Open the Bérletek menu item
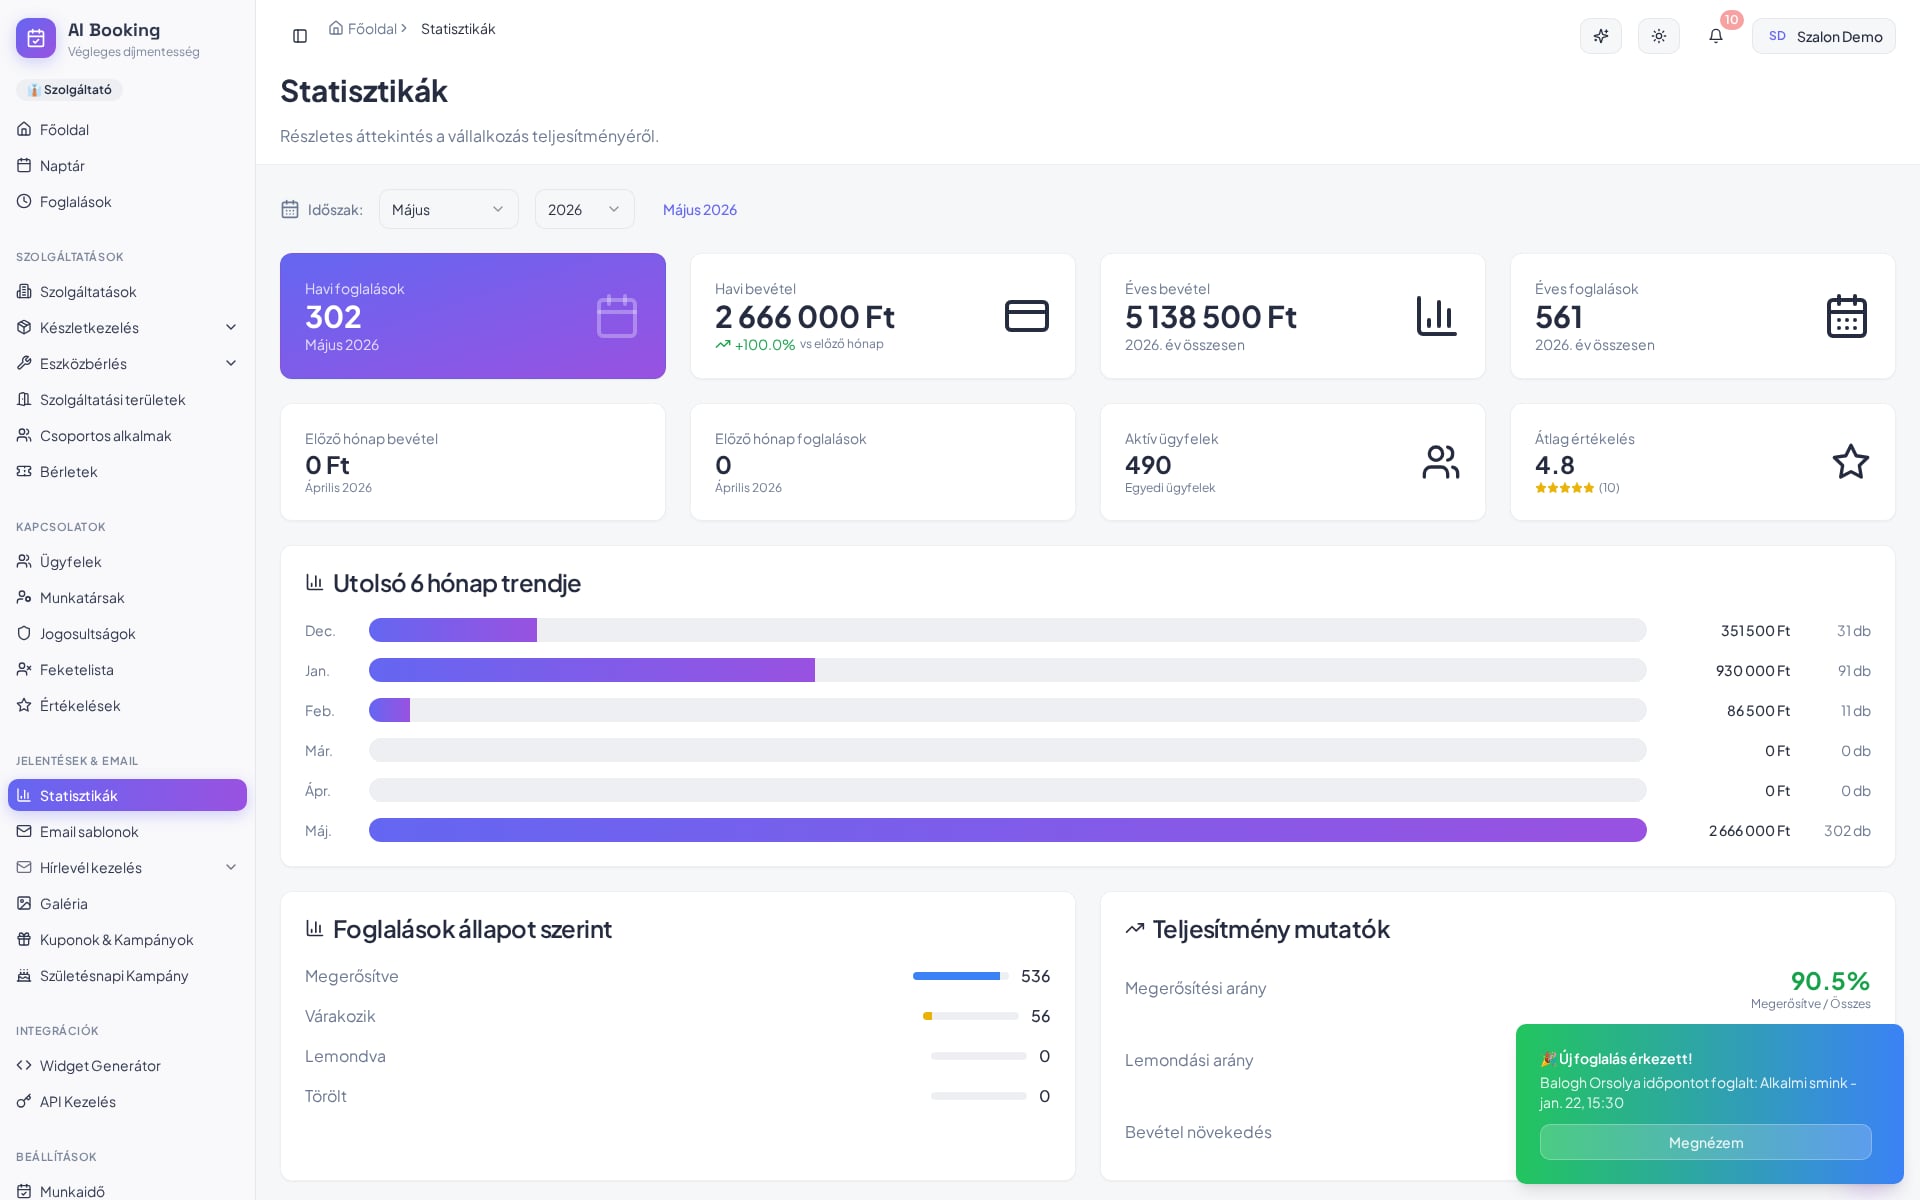This screenshot has height=1200, width=1920. click(x=127, y=471)
